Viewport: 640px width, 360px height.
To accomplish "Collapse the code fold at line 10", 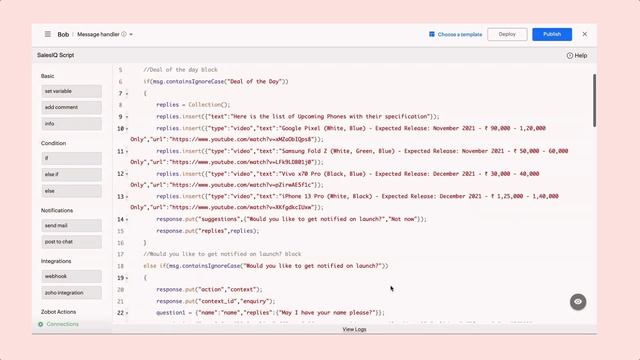I will click(127, 129).
